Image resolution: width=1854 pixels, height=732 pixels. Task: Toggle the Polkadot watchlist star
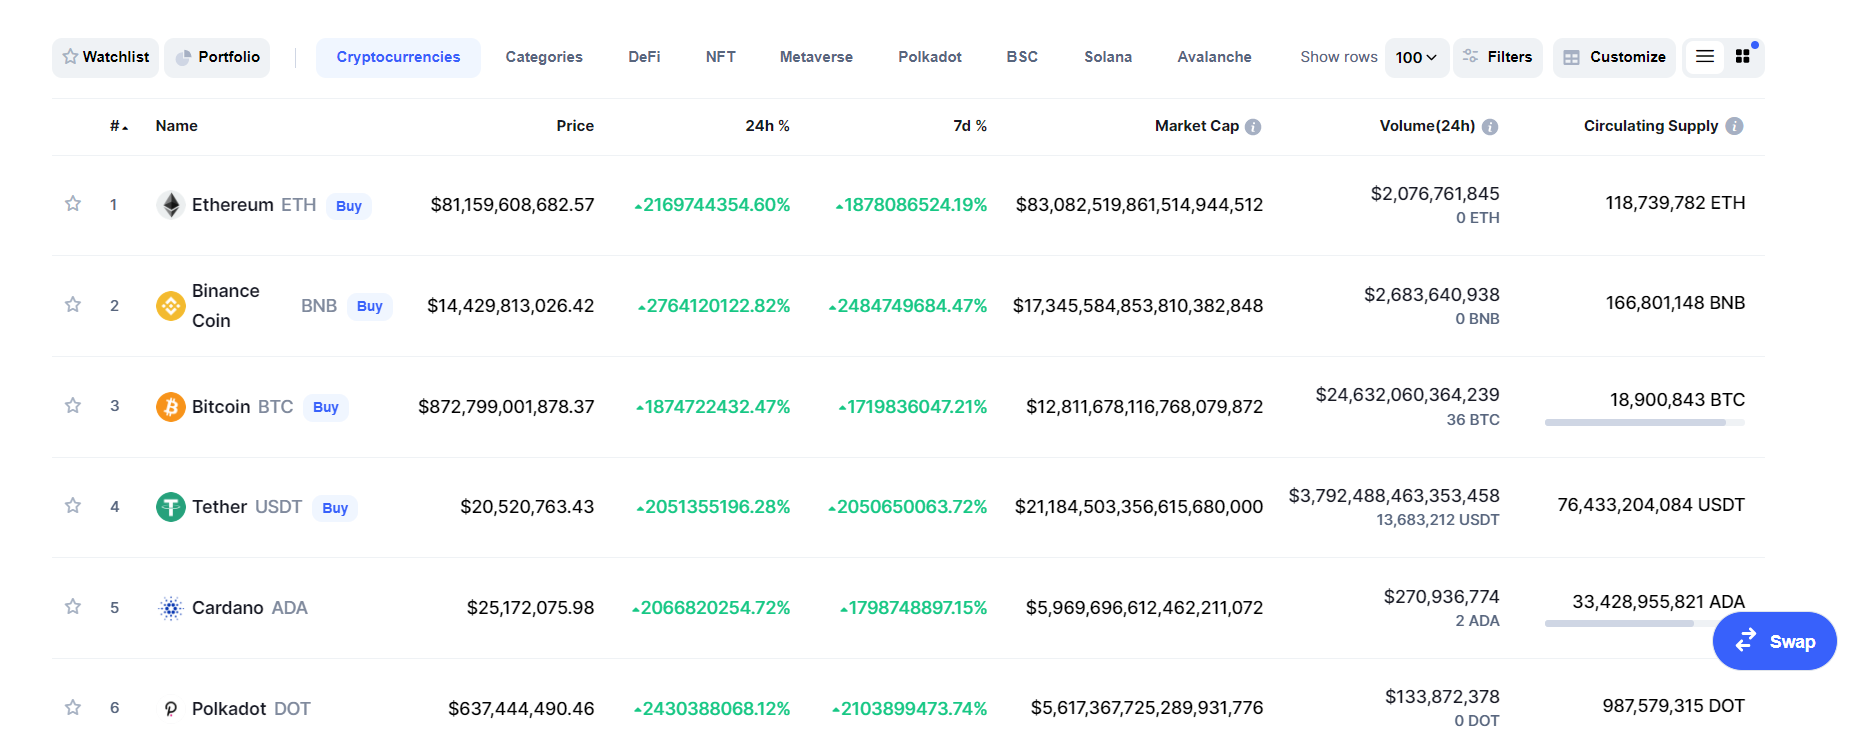[73, 708]
